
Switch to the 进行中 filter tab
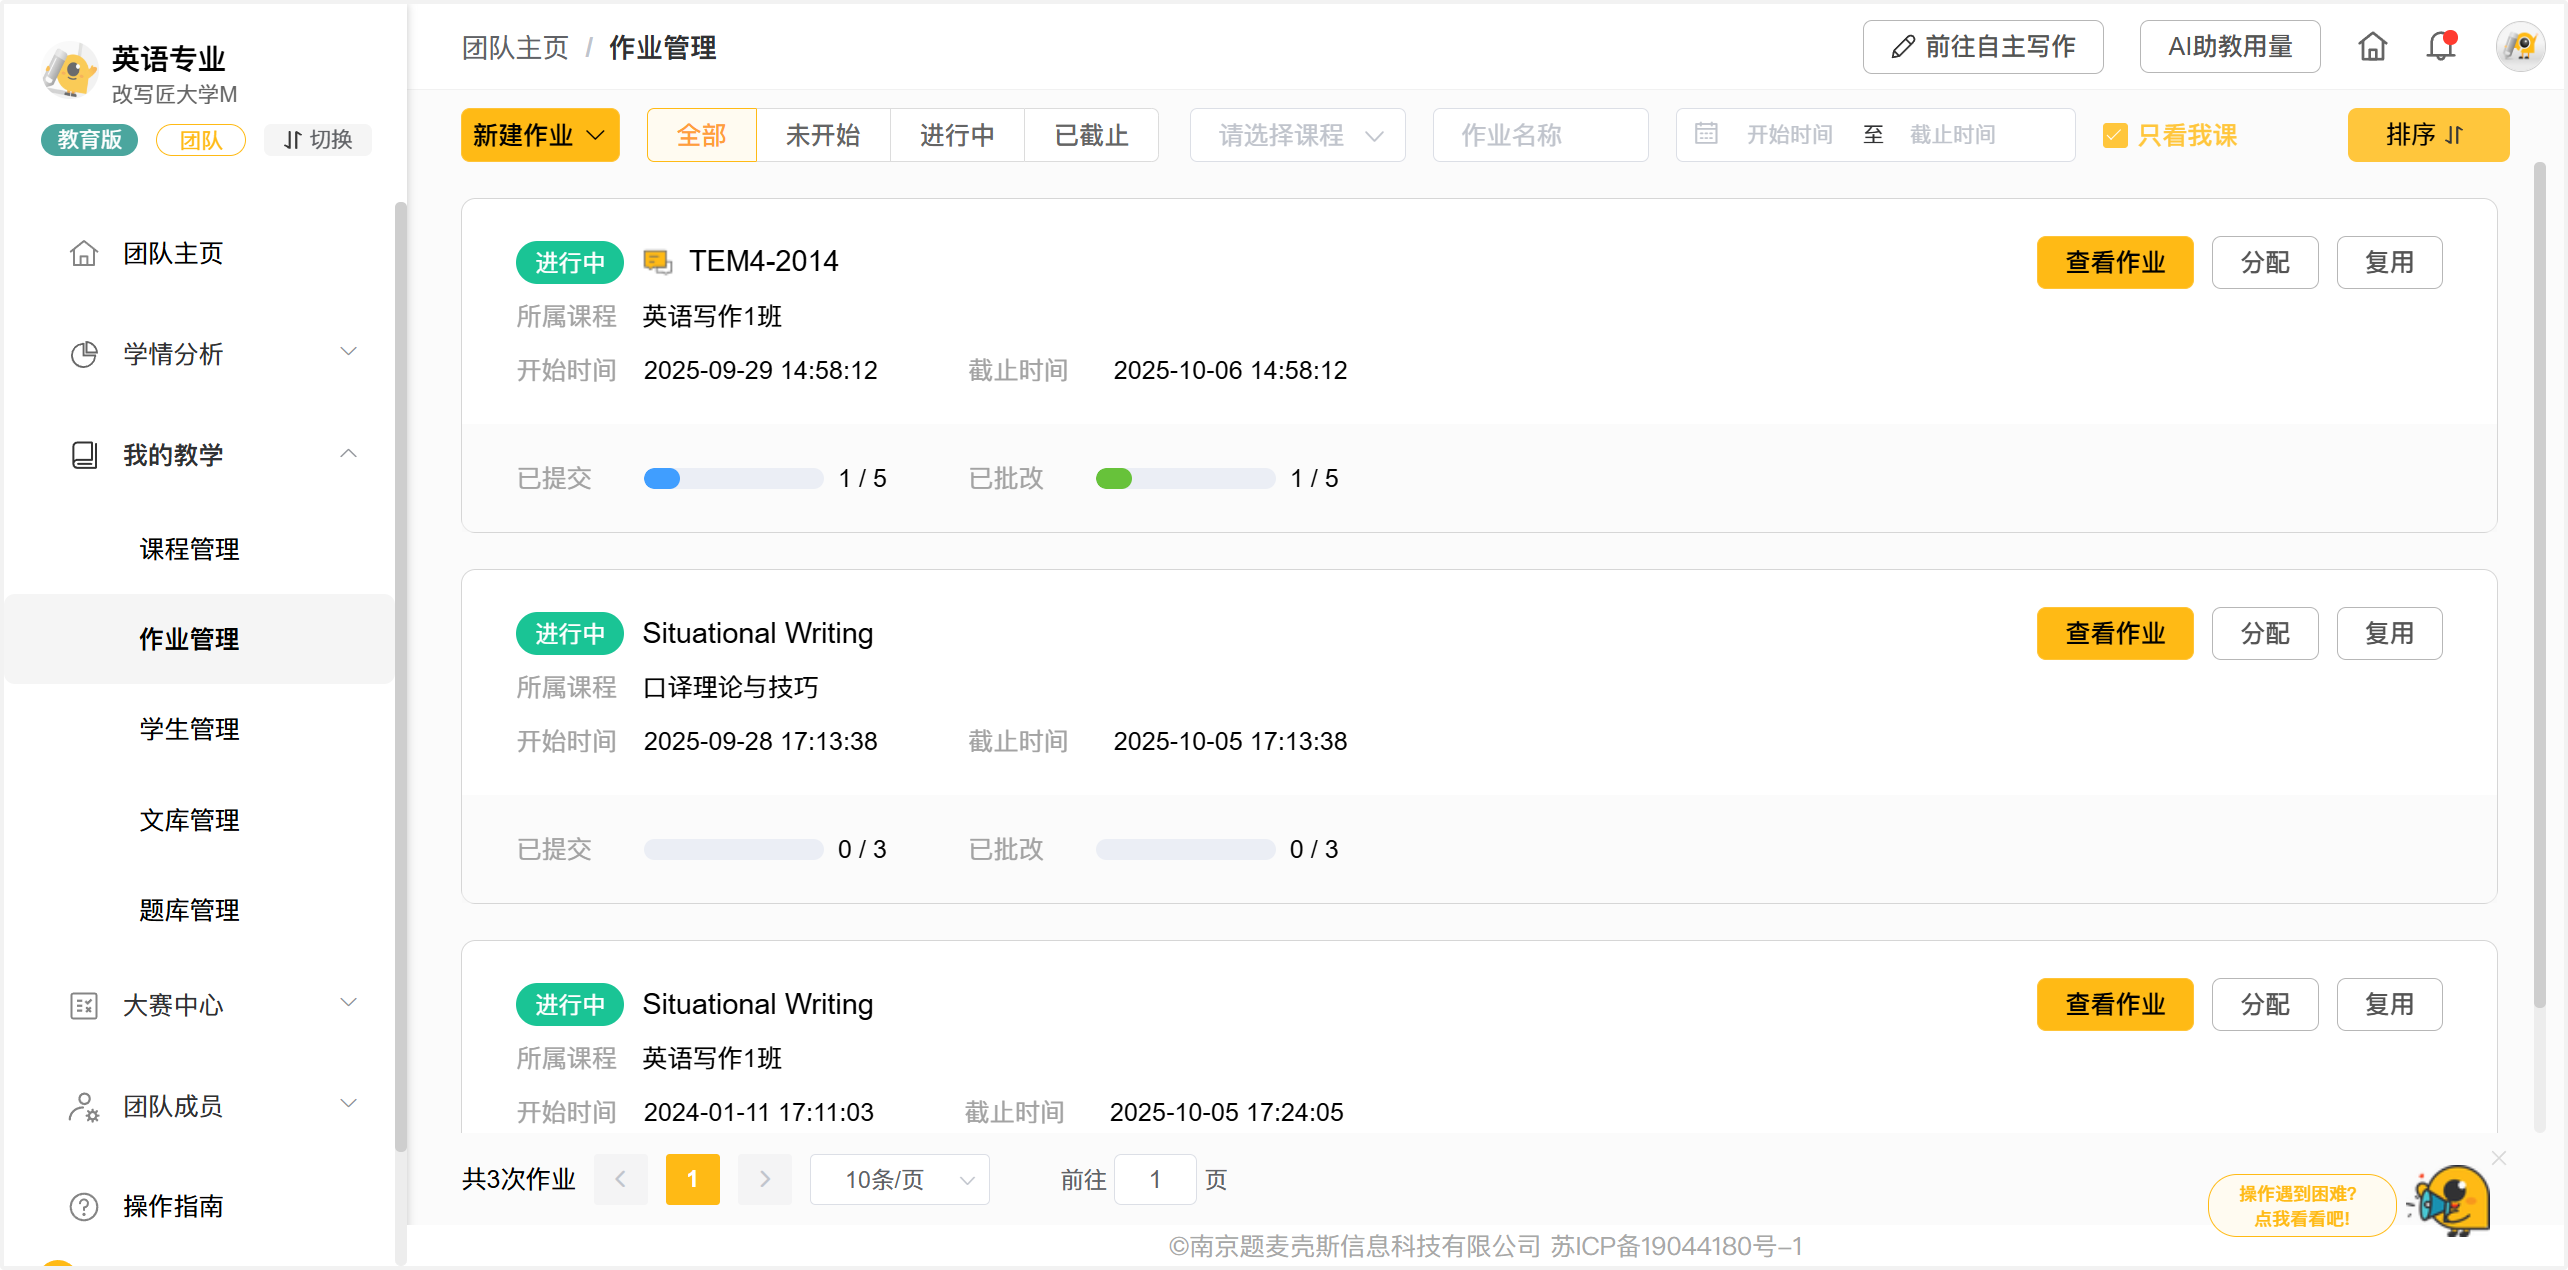[x=957, y=135]
